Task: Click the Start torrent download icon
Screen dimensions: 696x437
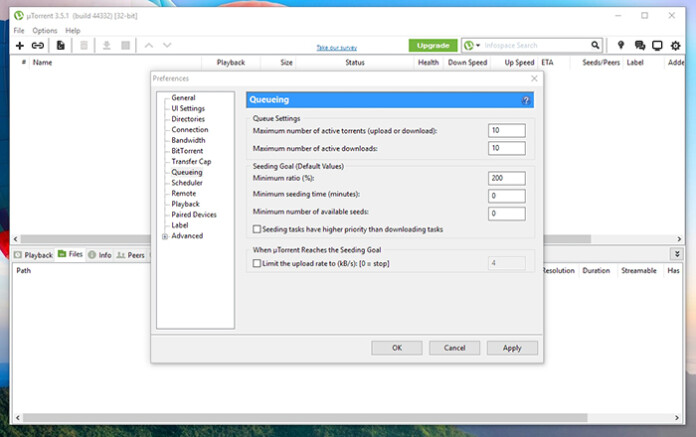Action: tap(107, 45)
